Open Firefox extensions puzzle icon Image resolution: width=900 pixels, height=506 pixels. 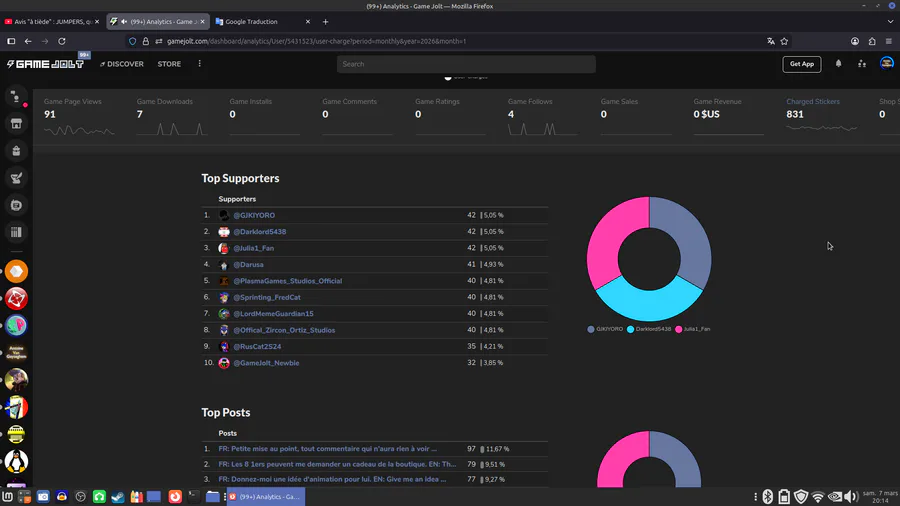pos(872,41)
